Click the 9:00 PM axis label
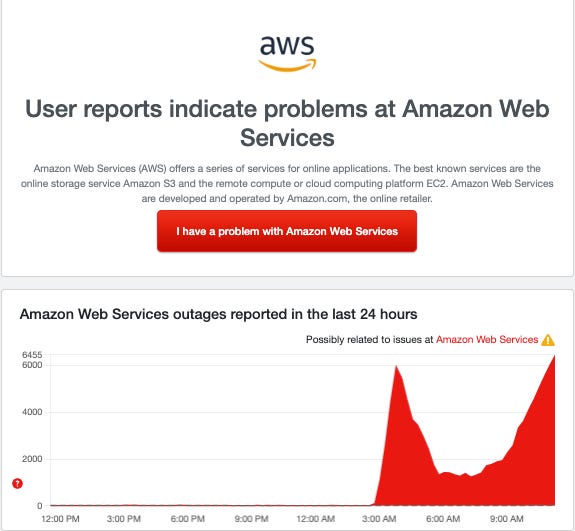 click(x=252, y=519)
